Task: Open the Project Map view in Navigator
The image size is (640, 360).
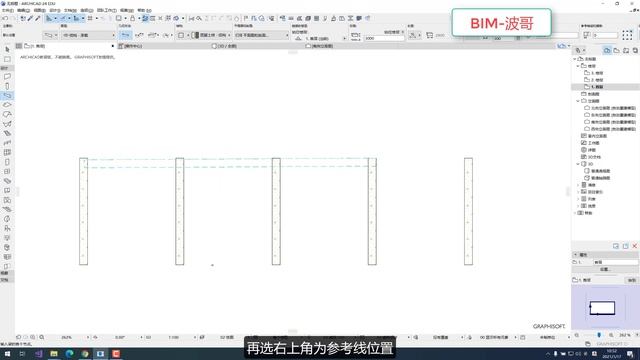Action: pos(607,50)
